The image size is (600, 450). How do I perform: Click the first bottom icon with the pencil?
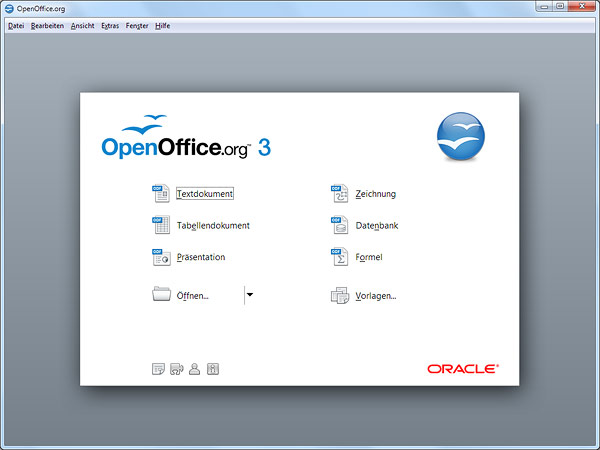pos(158,369)
